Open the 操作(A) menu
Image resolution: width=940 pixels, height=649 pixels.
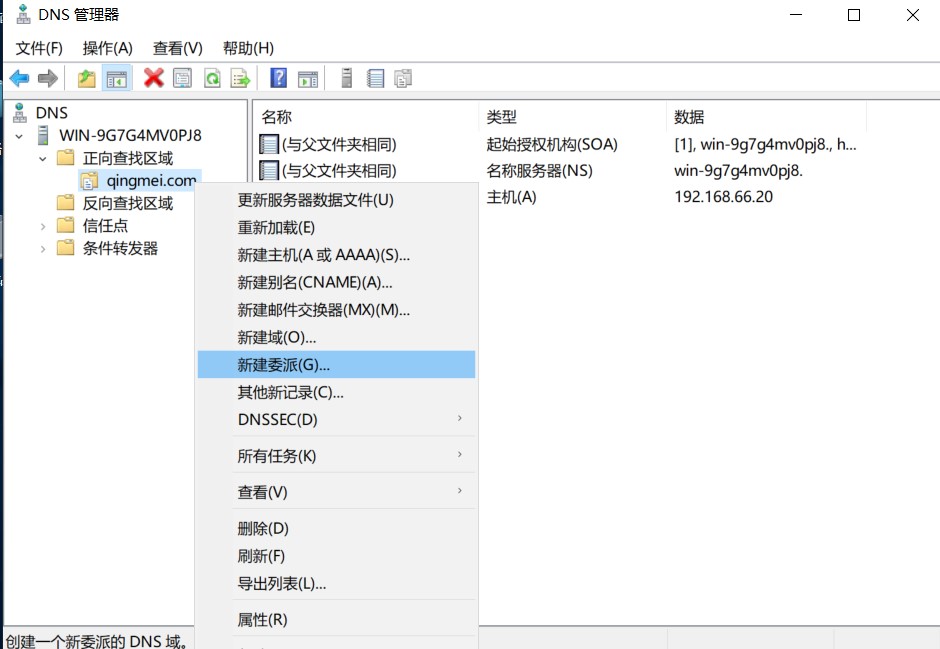(x=107, y=48)
